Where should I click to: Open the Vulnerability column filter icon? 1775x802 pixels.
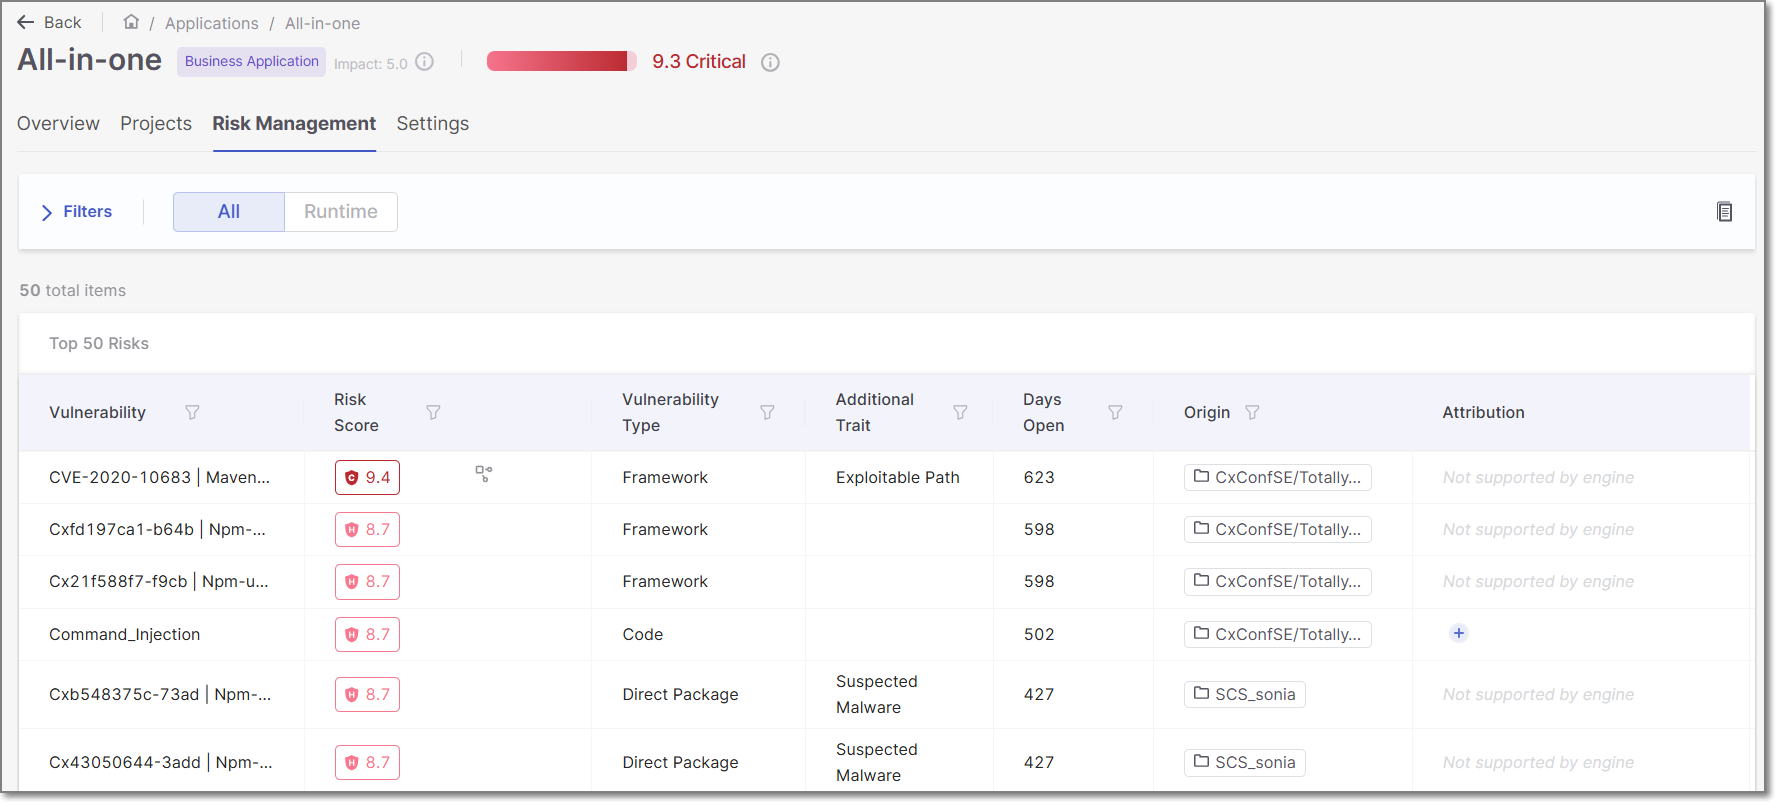192,412
